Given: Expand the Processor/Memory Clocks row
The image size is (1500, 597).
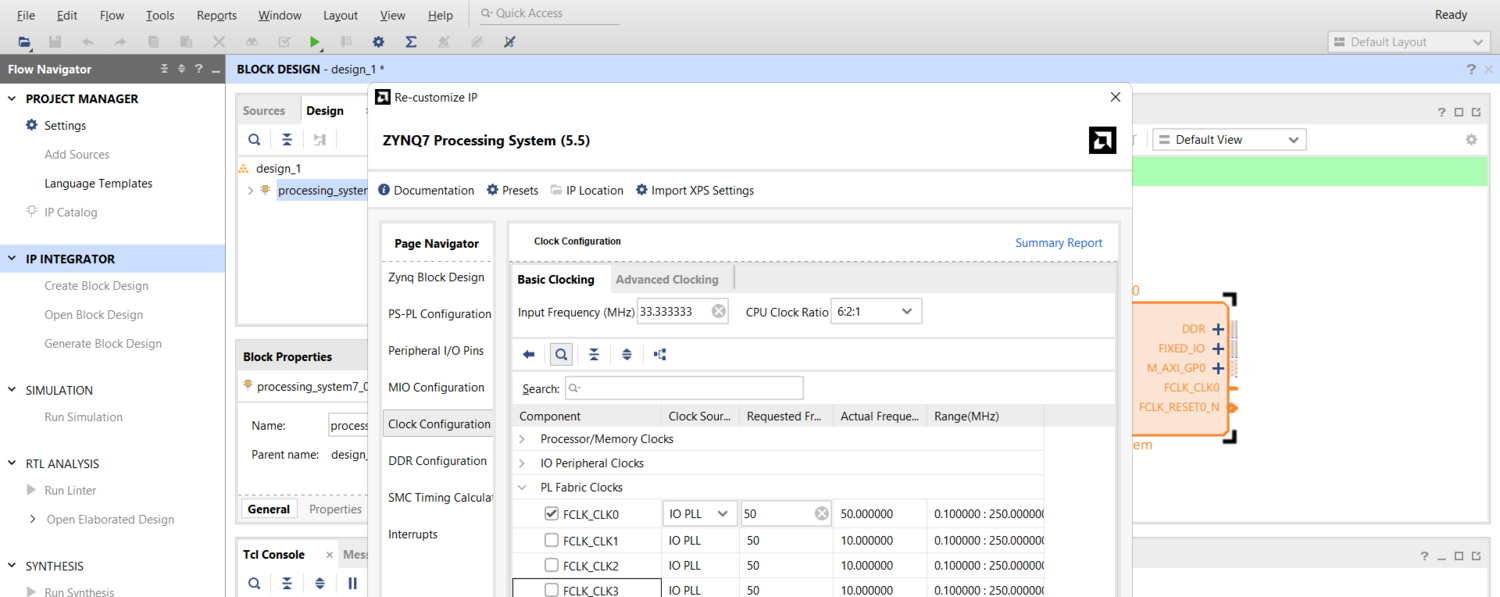Looking at the screenshot, I should pos(522,439).
